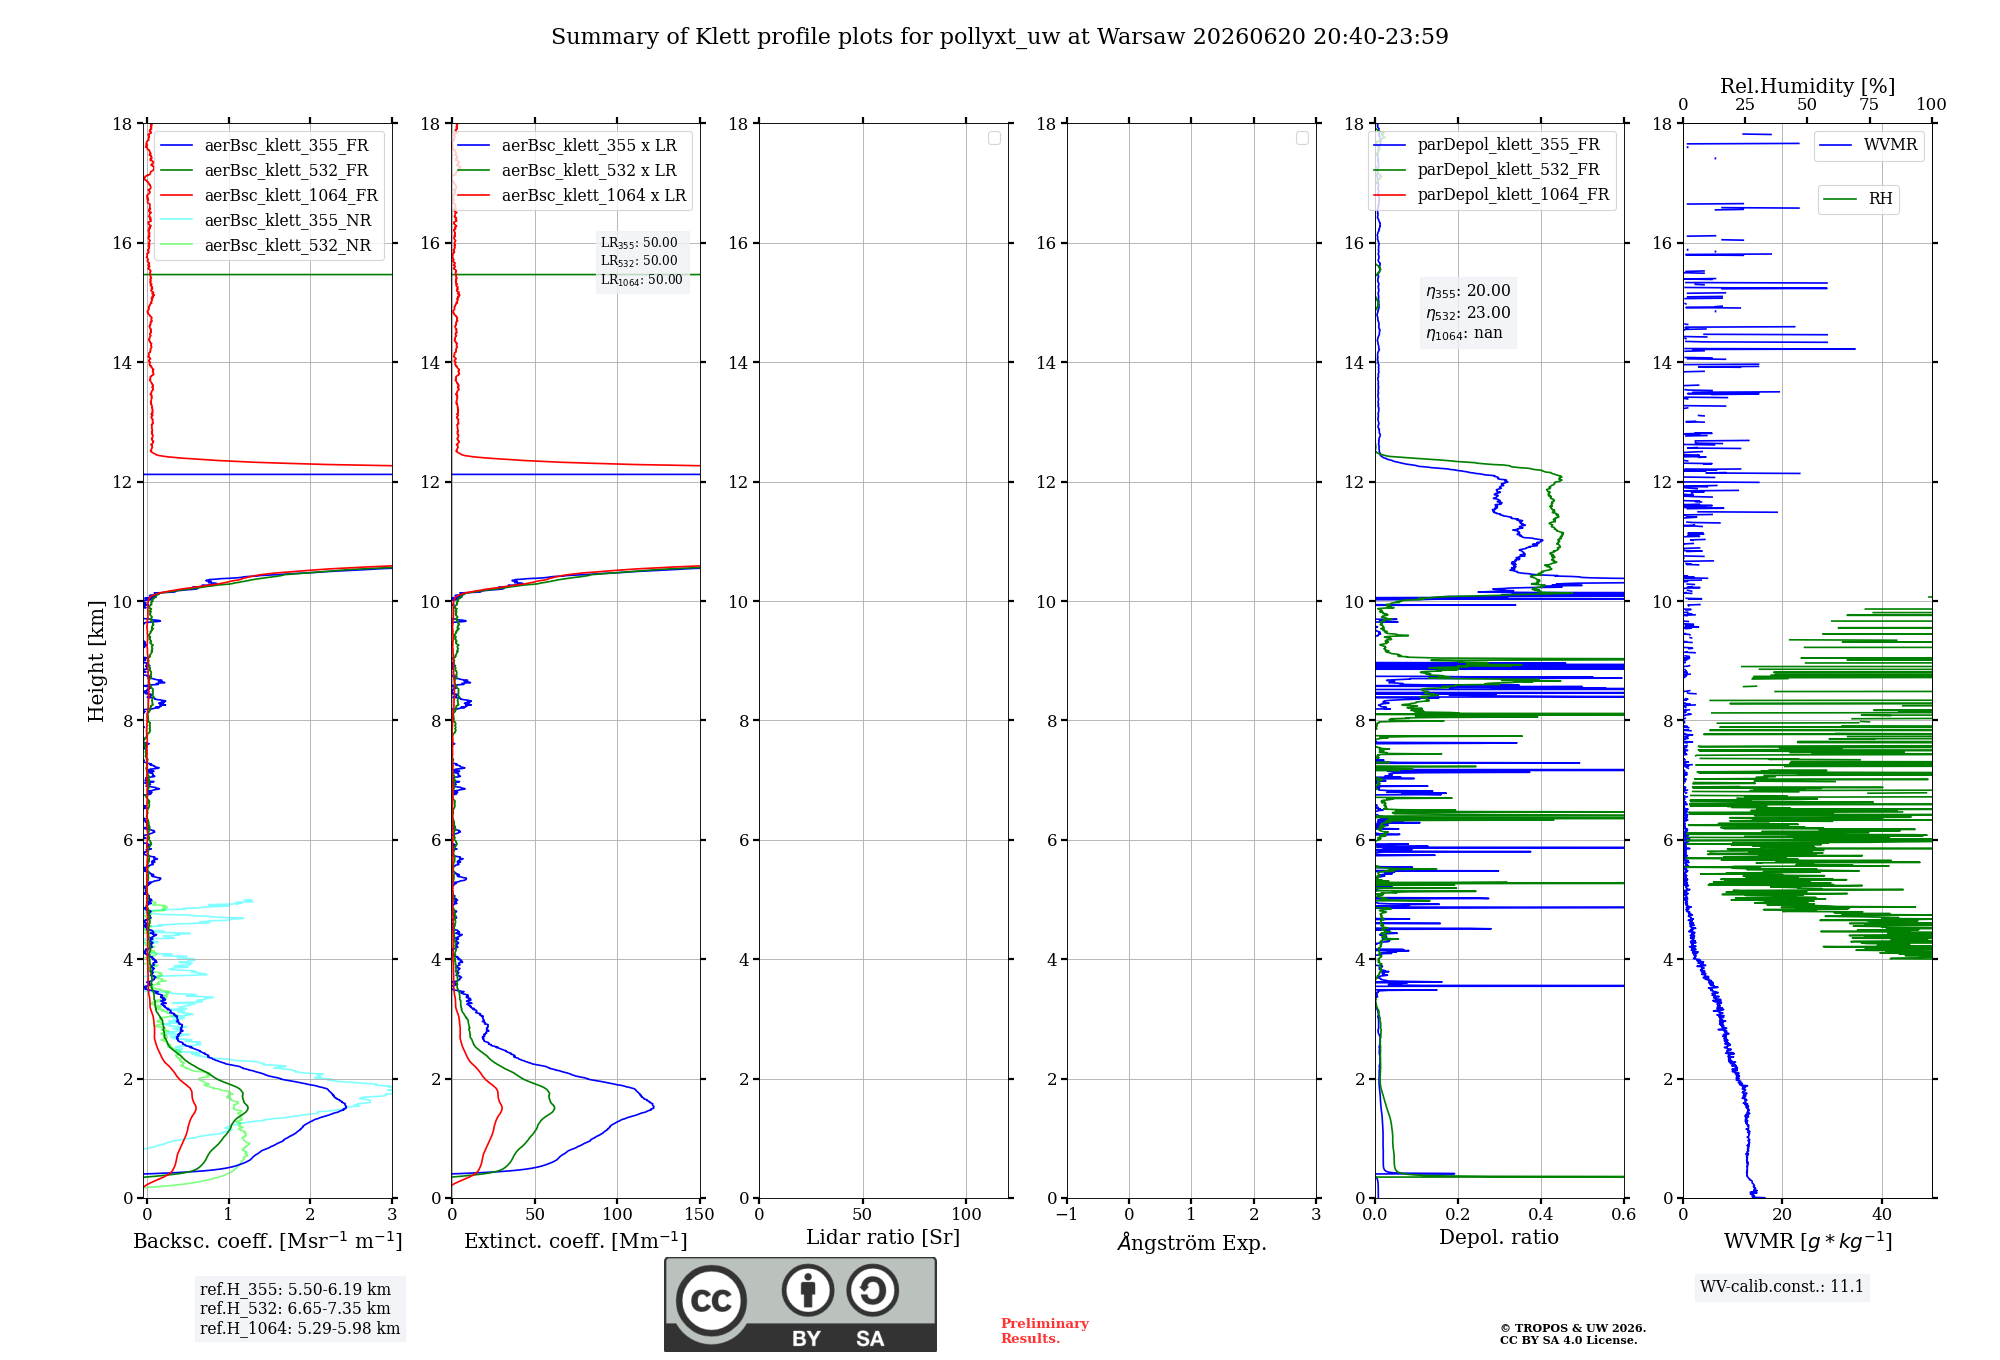Click the Creative Commons CC logo icon
The image size is (2000, 1360).
coord(711,1300)
